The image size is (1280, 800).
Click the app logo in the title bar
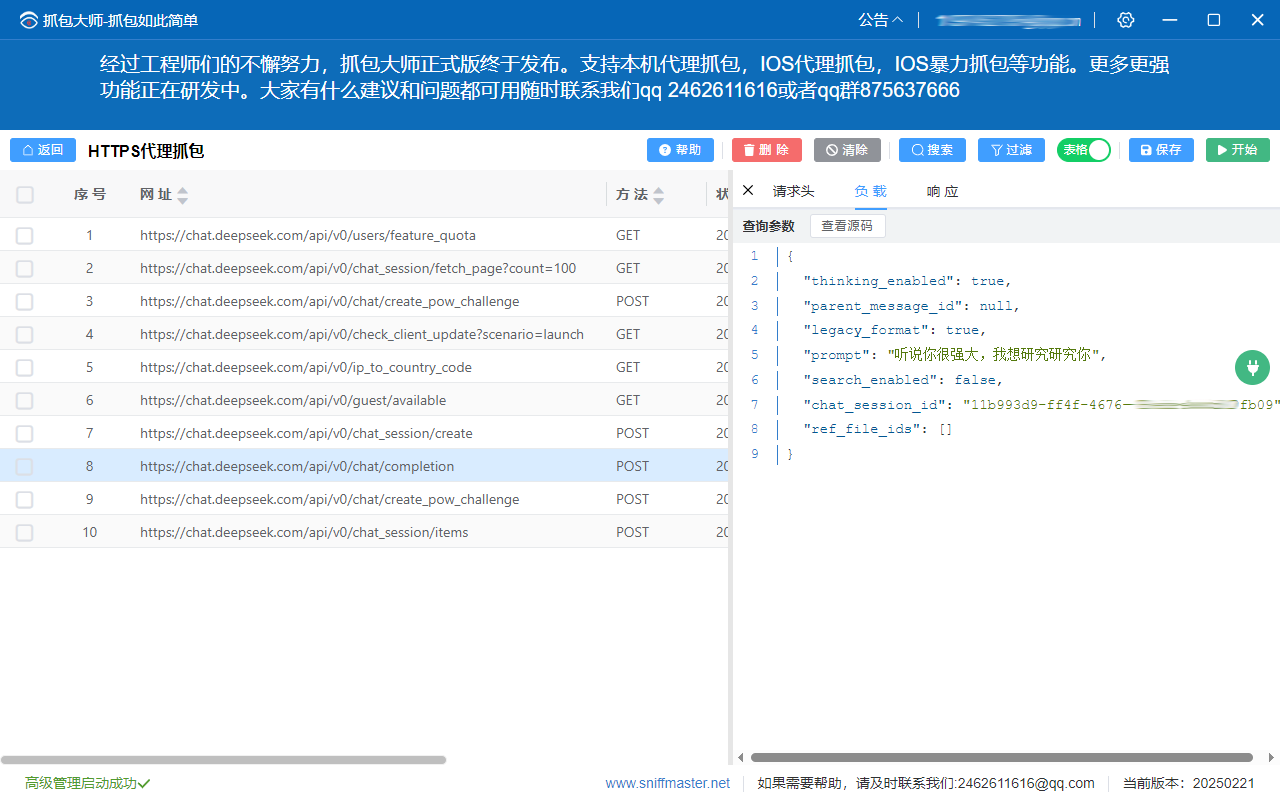point(29,20)
